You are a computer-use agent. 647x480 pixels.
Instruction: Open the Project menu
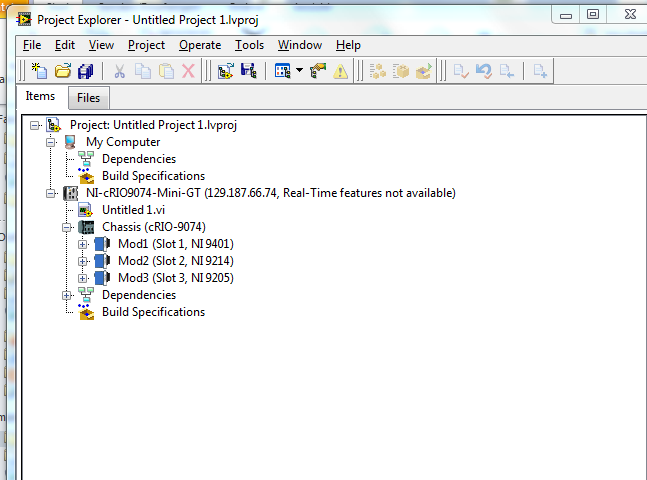coord(146,45)
